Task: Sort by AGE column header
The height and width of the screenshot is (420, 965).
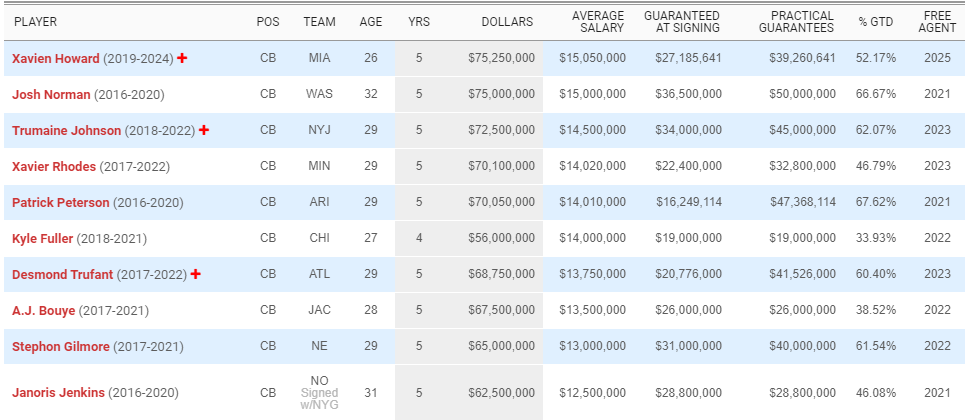Action: point(371,22)
